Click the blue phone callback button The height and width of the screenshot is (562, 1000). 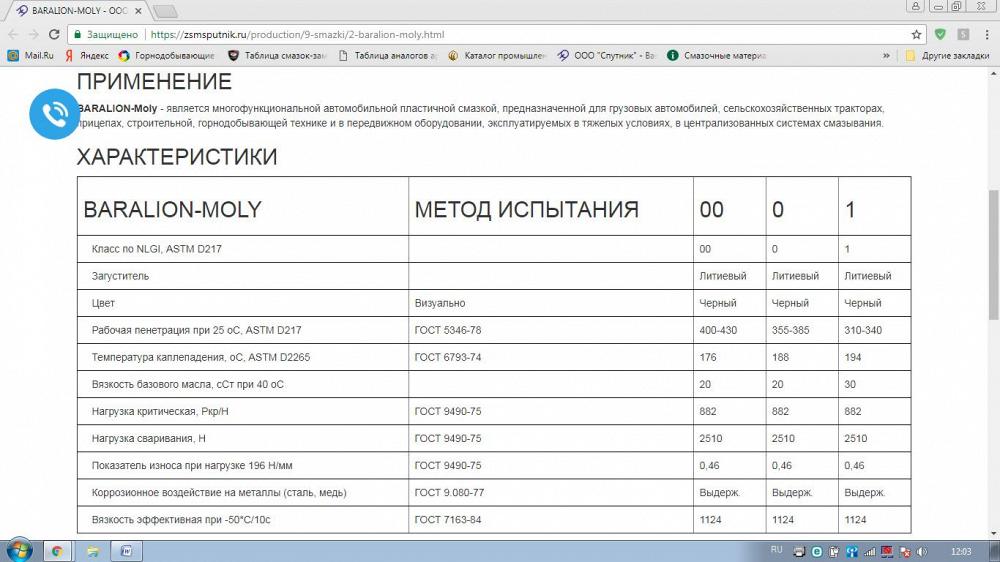tap(54, 114)
